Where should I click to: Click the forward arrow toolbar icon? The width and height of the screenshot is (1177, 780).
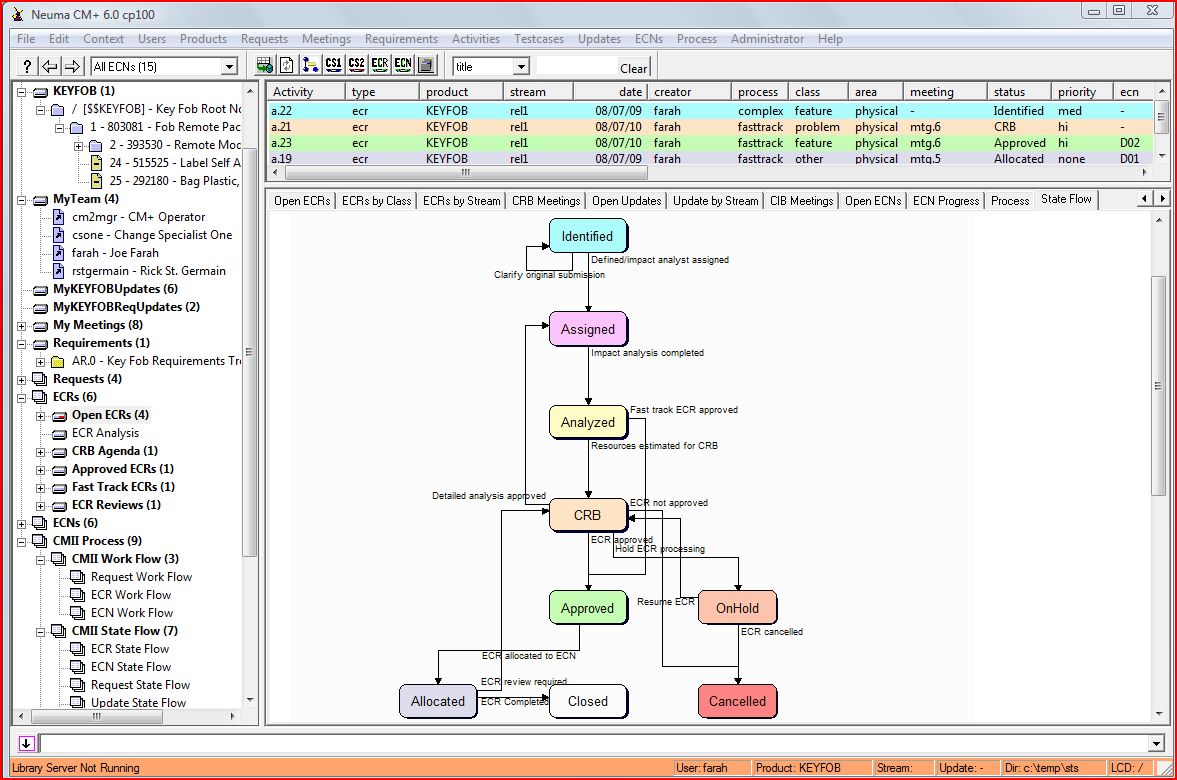[72, 66]
